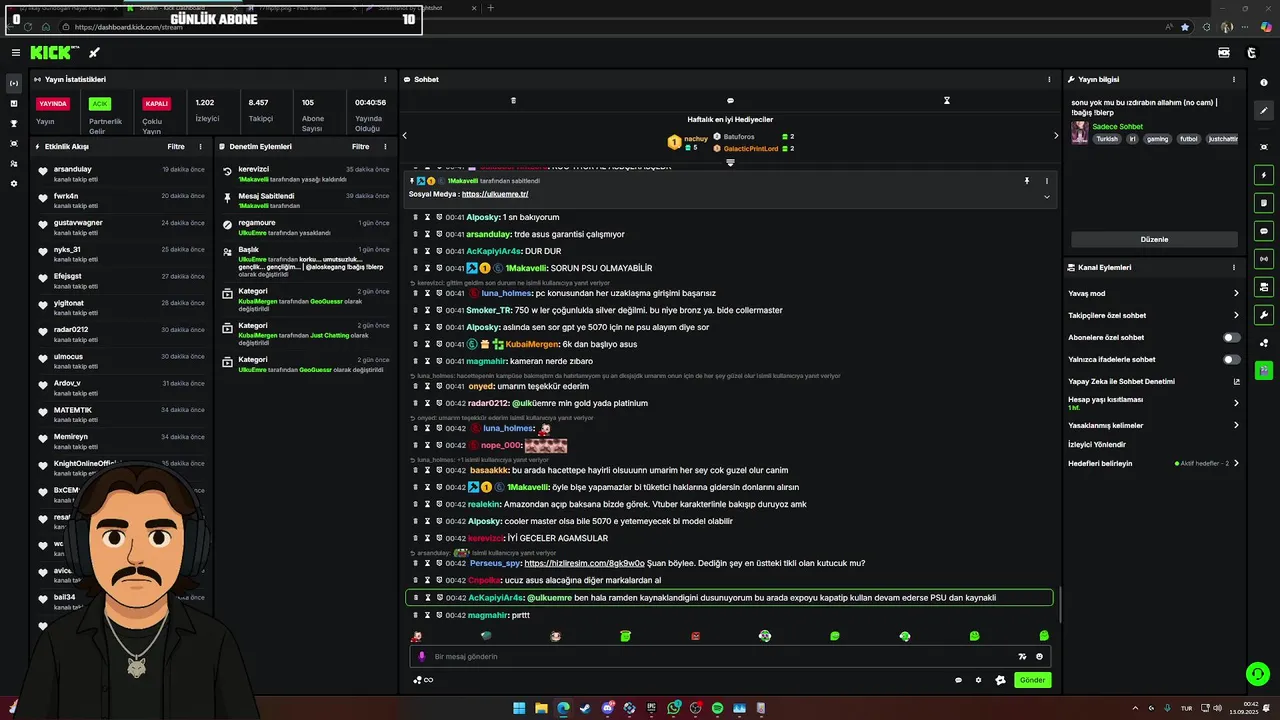Click the microphone icon in message box

(x=421, y=657)
